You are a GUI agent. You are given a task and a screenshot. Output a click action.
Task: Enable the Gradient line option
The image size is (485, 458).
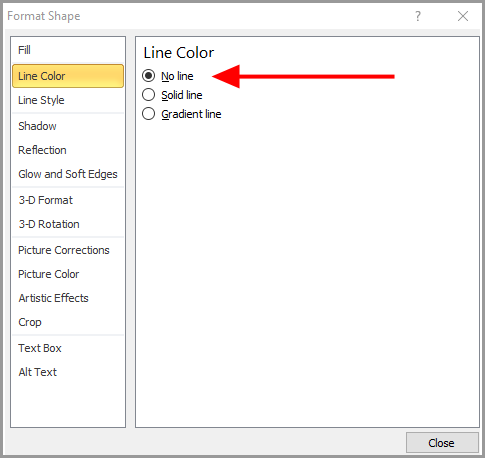pyautogui.click(x=148, y=114)
